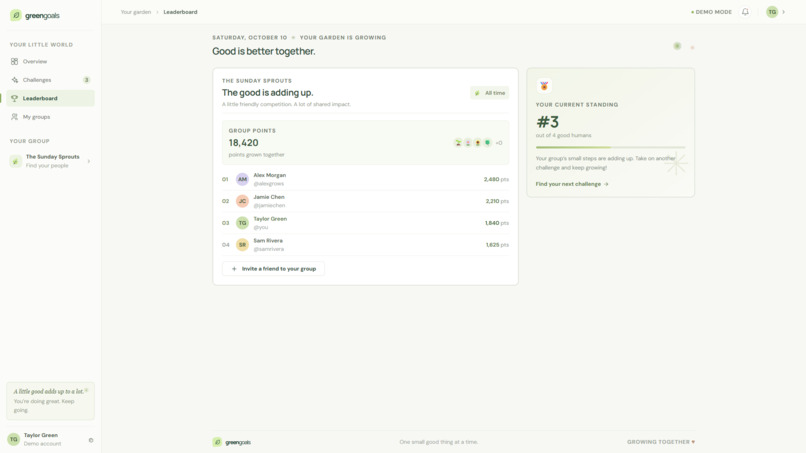806x453 pixels.
Task: Click 'One small good thing at a time.' footer
Action: (x=438, y=442)
